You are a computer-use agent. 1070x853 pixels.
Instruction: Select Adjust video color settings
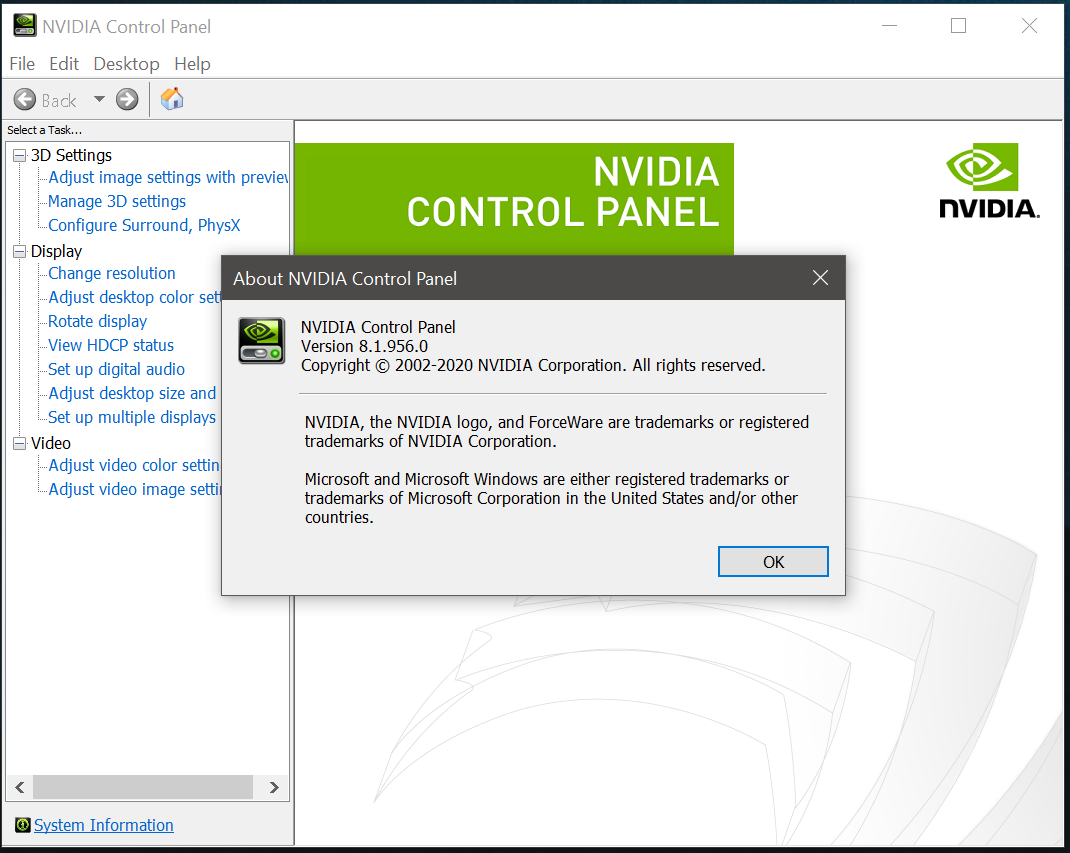[x=134, y=465]
